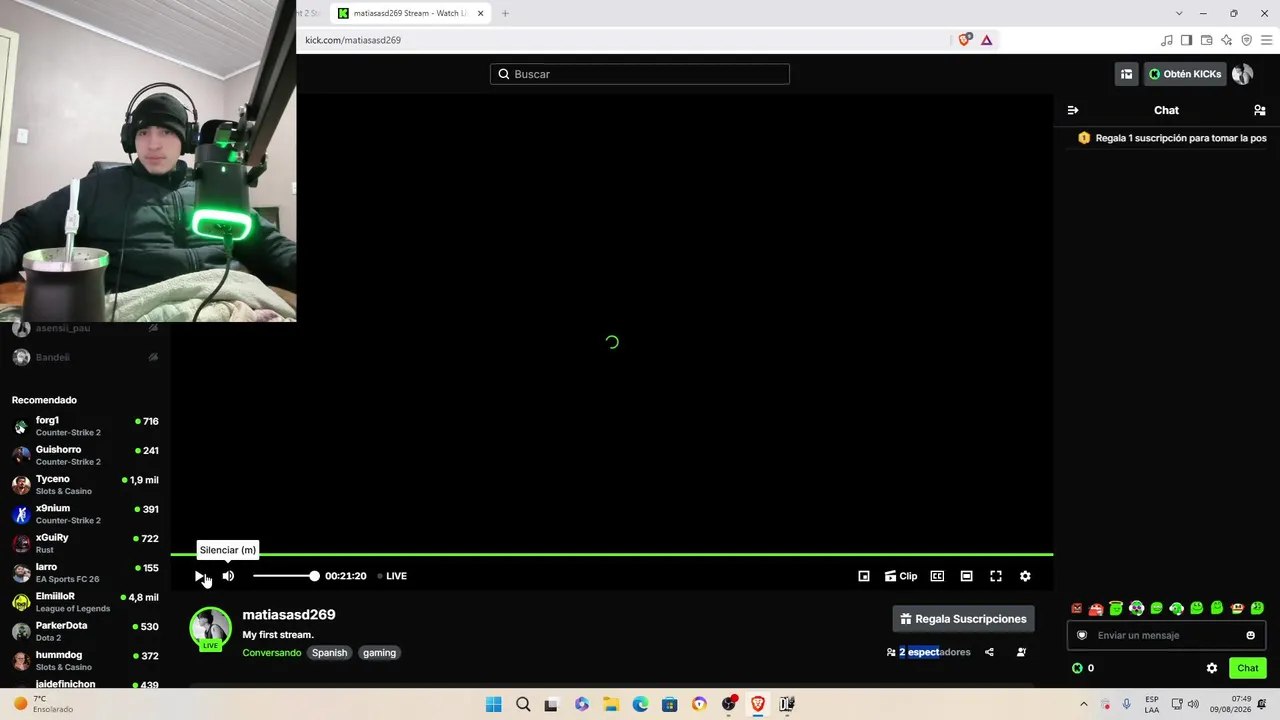Open the video player settings gear
This screenshot has height=720, width=1280.
pyautogui.click(x=1025, y=576)
